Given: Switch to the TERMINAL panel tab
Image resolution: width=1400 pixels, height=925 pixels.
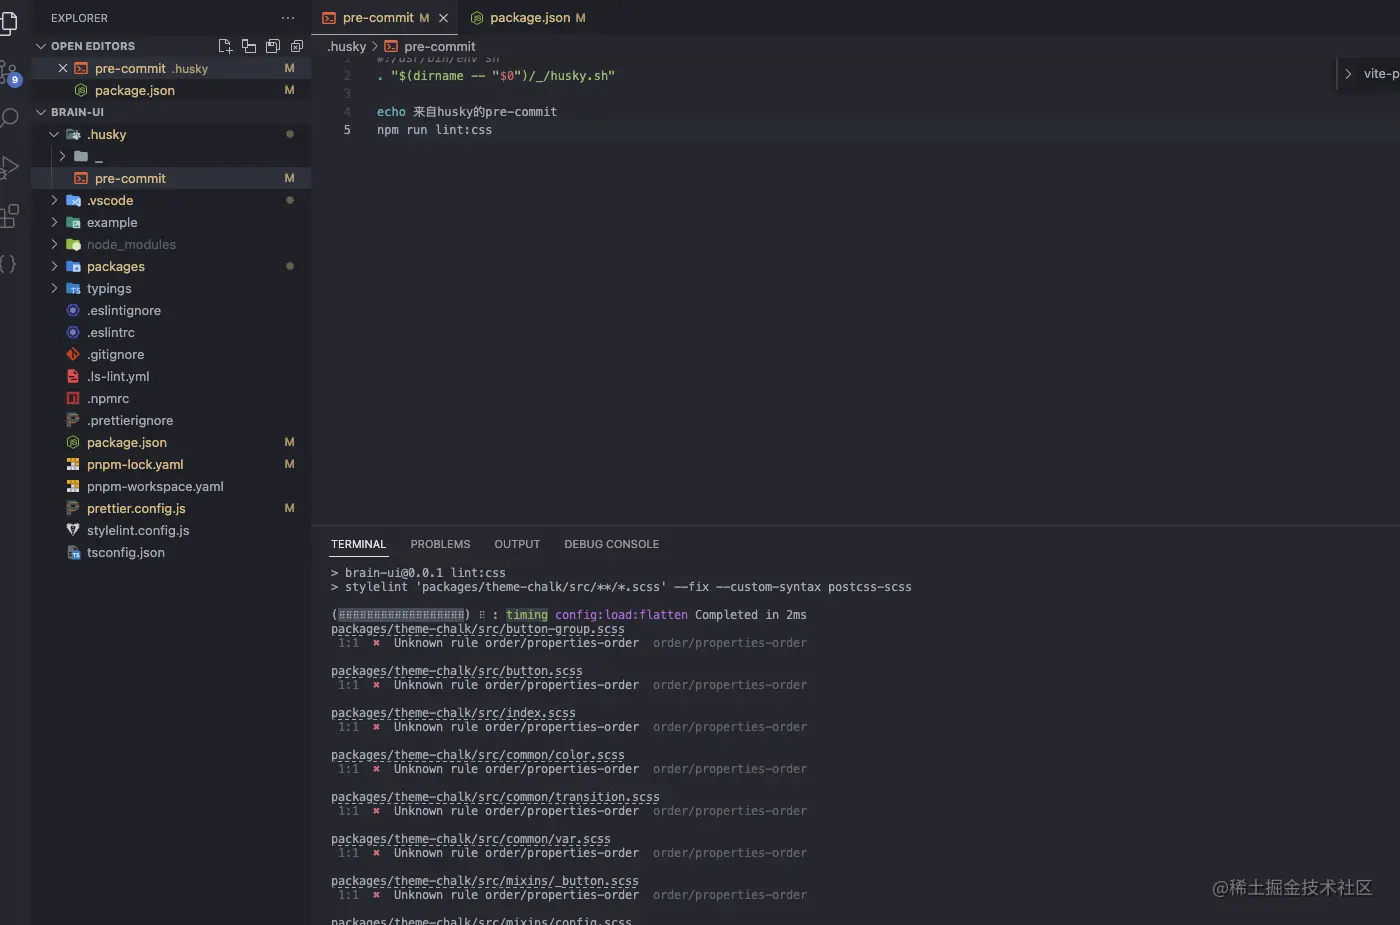Looking at the screenshot, I should 358,544.
